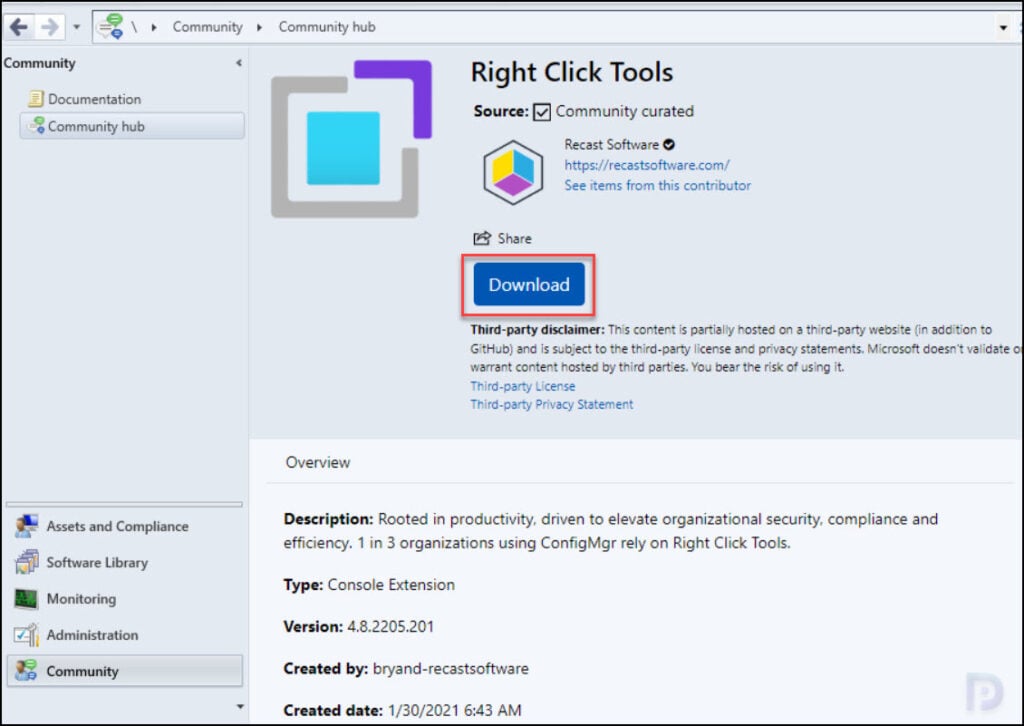Open the recastsoftware.com link
The width and height of the screenshot is (1024, 726).
pyautogui.click(x=647, y=165)
